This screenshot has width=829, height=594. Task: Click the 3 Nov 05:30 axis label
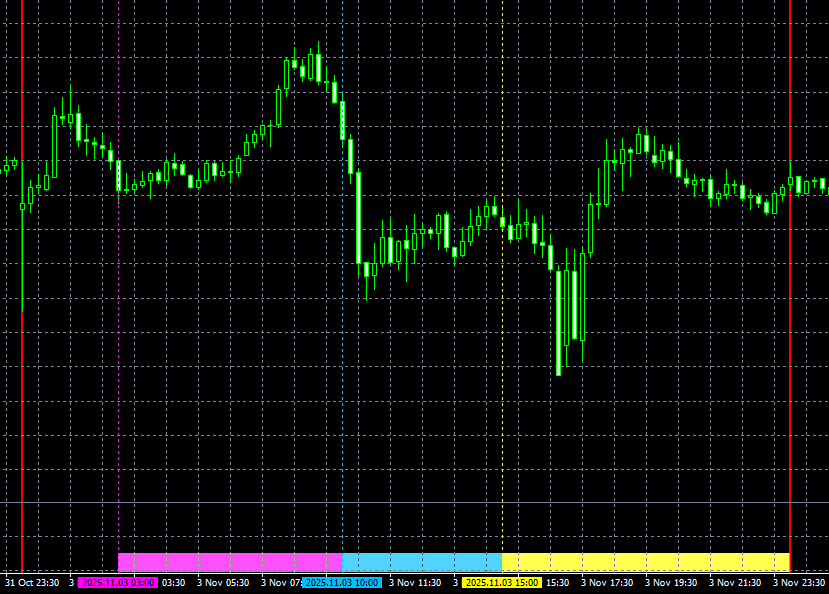pyautogui.click(x=223, y=583)
